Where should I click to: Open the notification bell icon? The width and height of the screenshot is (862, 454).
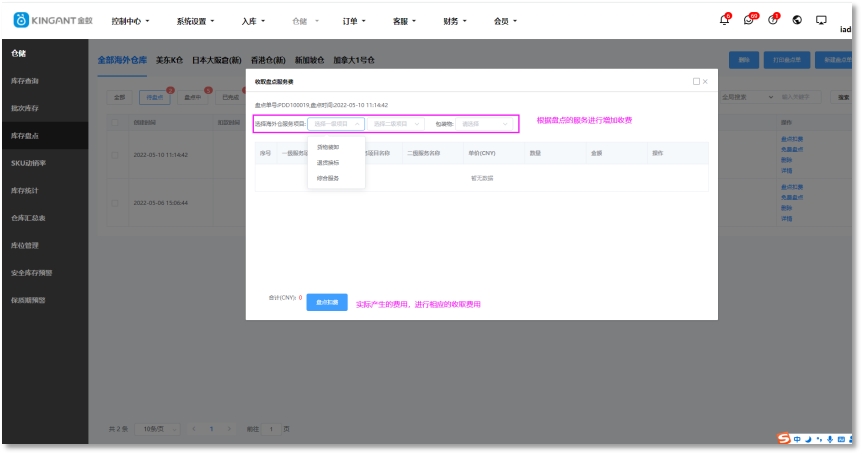724,20
